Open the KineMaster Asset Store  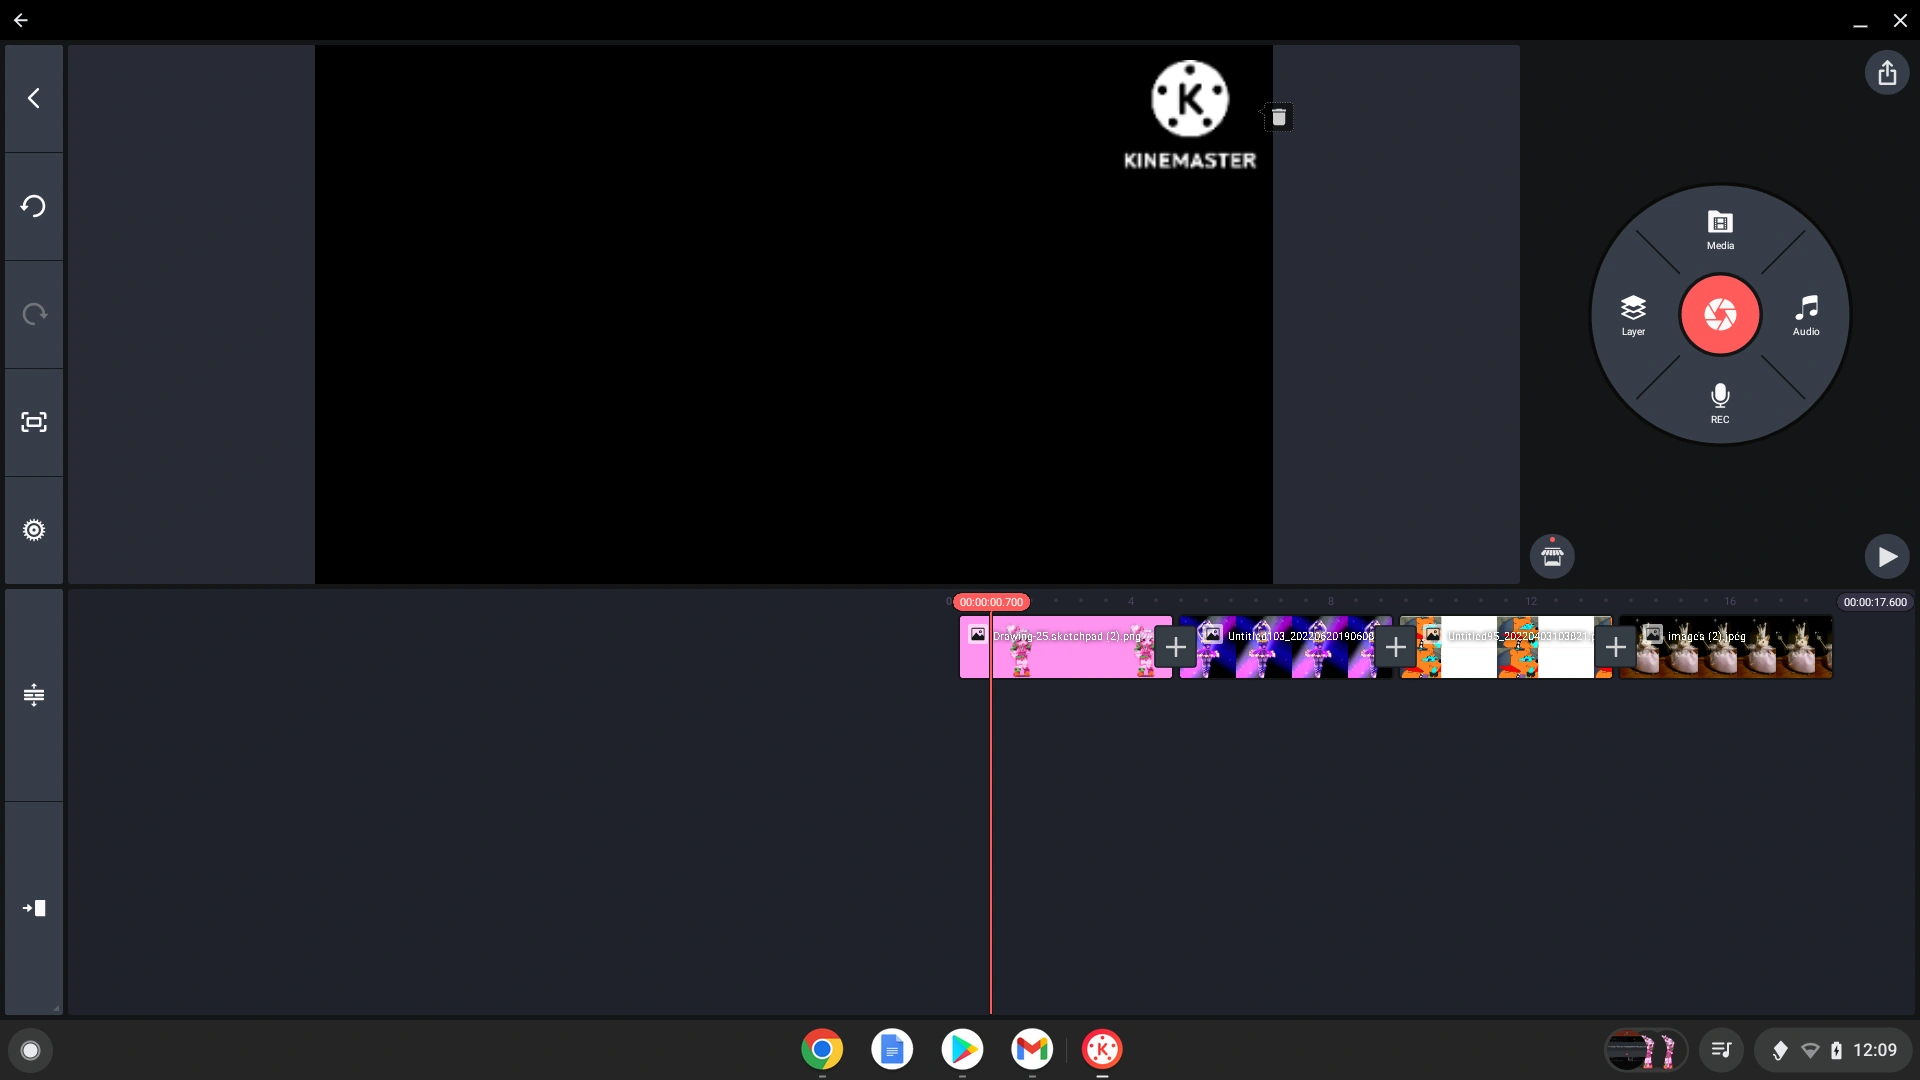[1553, 556]
